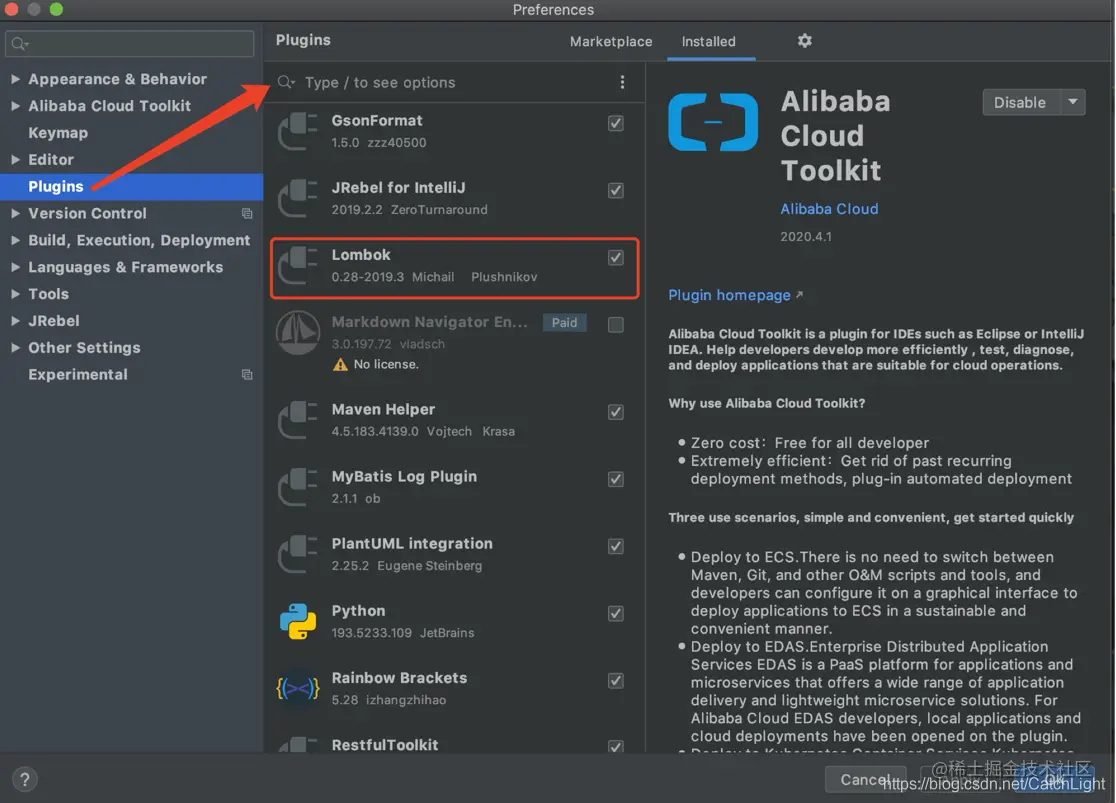The image size is (1116, 803).
Task: Click the plugin version 2020.4.1 text
Action: 806,236
